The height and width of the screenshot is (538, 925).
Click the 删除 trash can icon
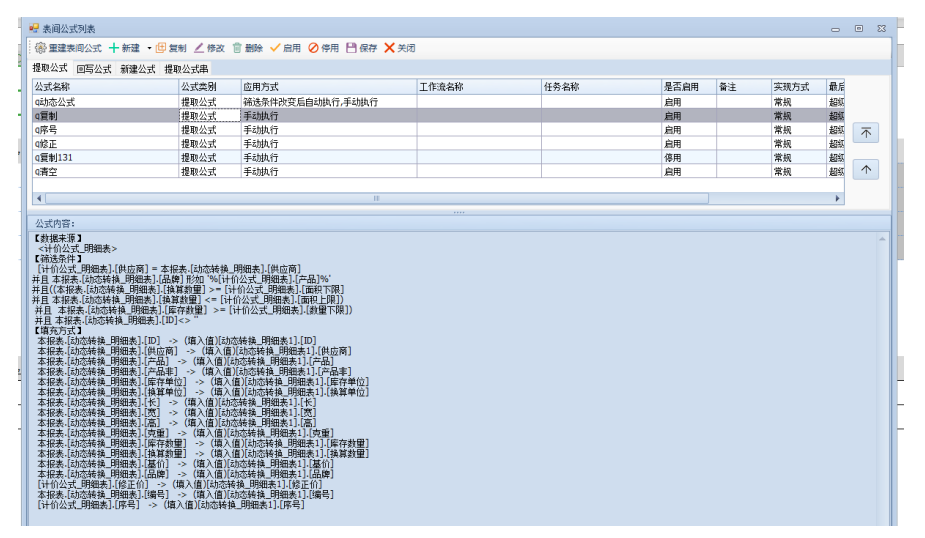[x=237, y=48]
